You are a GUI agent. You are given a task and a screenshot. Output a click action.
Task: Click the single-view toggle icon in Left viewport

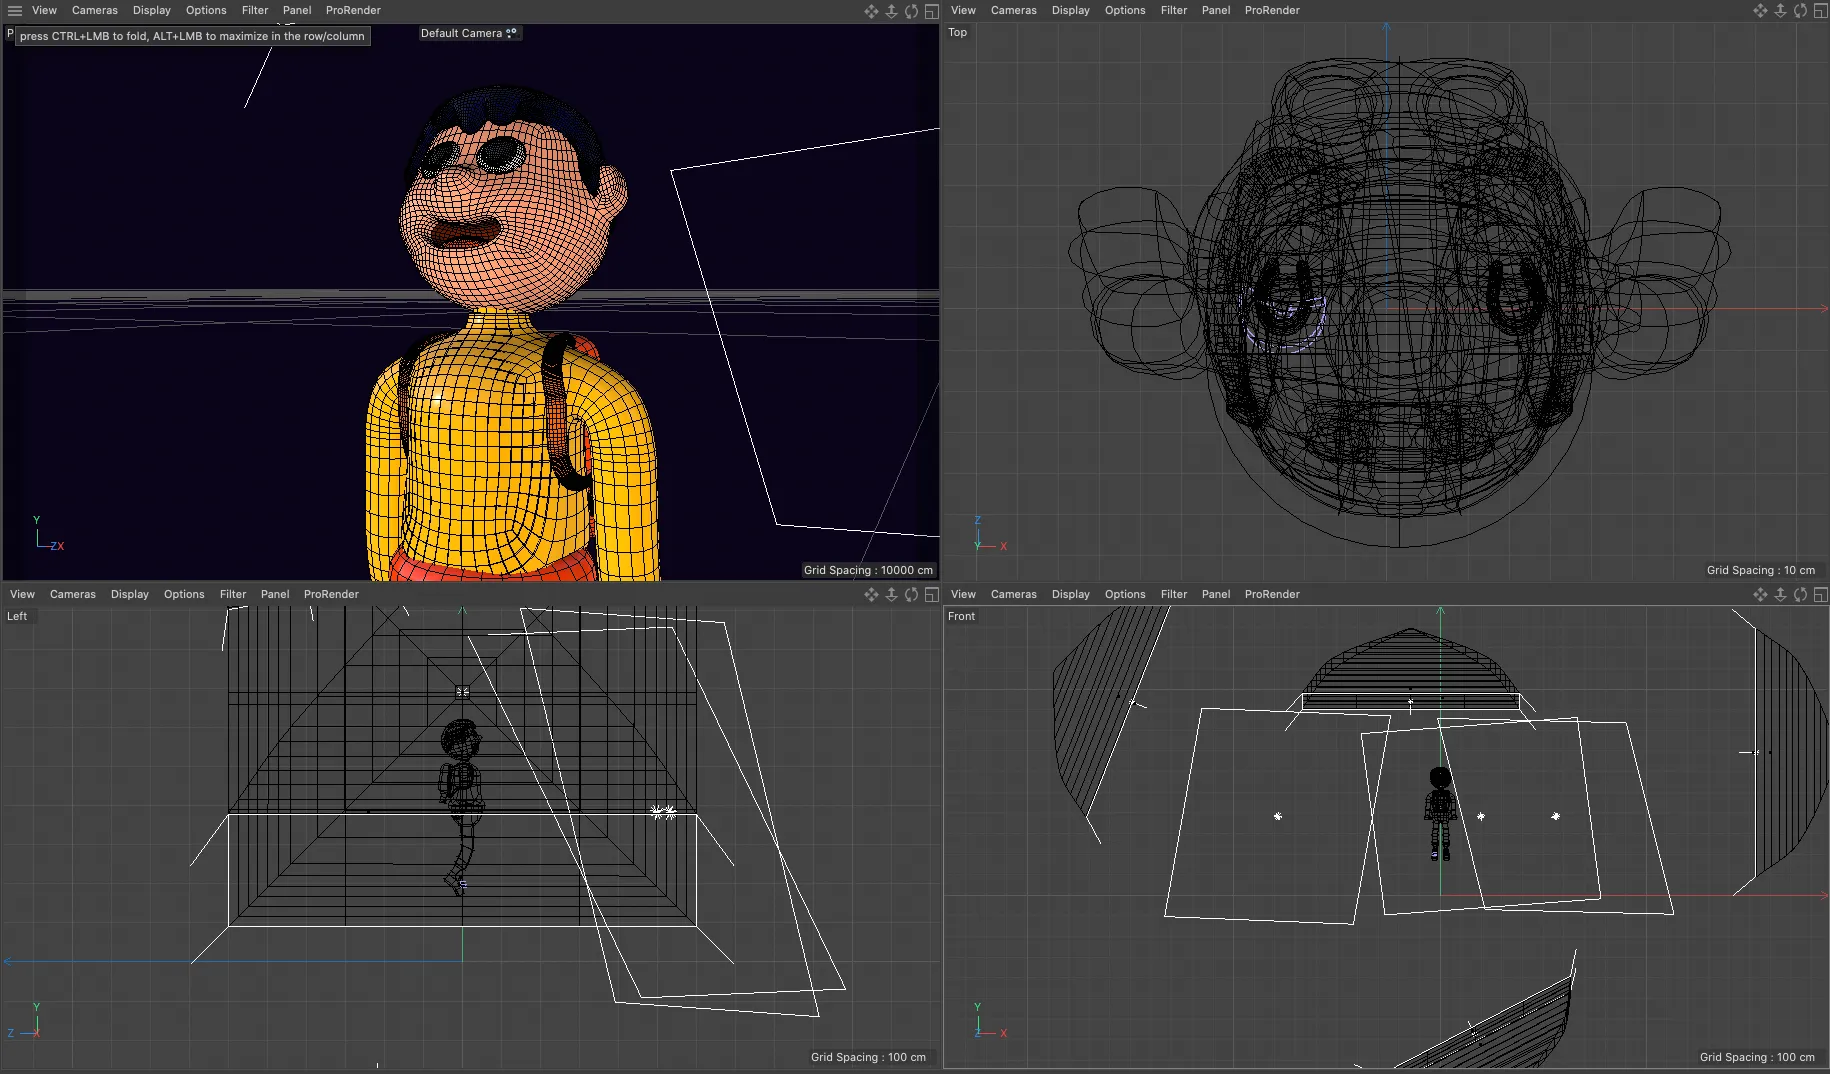point(931,594)
